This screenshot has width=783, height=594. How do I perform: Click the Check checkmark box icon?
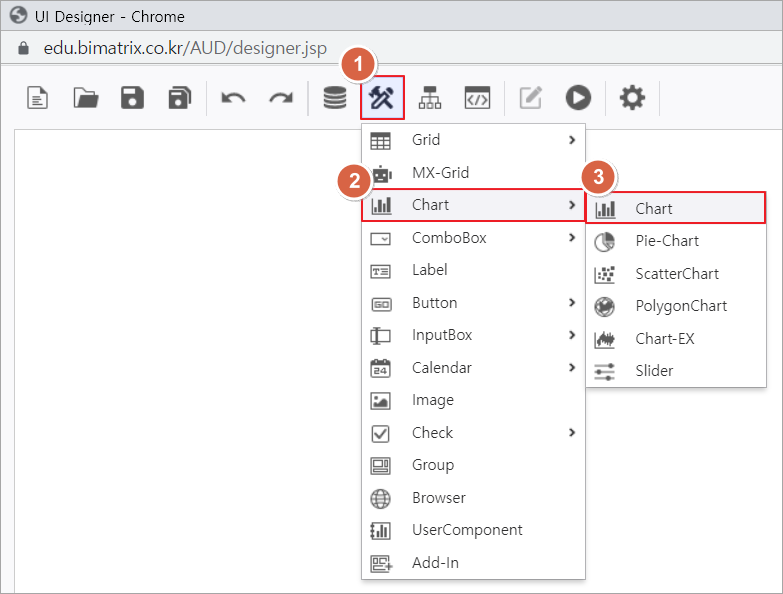coord(381,434)
